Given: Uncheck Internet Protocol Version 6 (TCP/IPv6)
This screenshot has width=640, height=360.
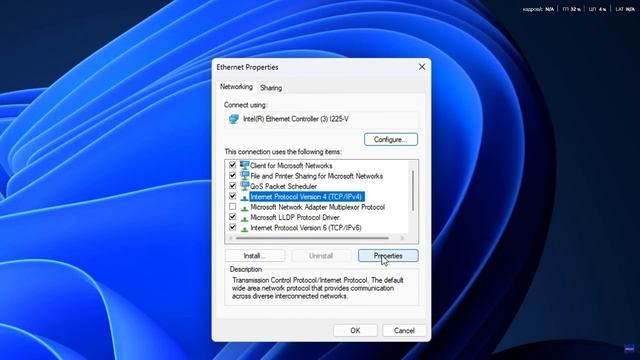Looking at the screenshot, I should point(233,227).
